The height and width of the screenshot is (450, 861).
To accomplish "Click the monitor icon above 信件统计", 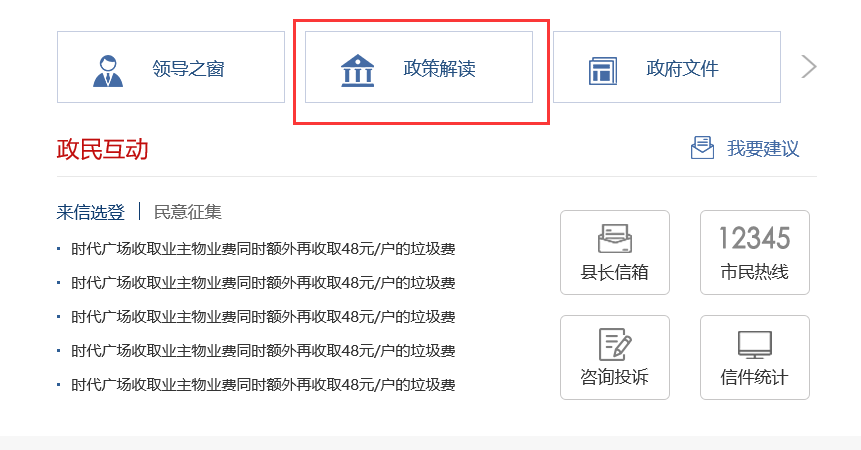I will (x=755, y=344).
